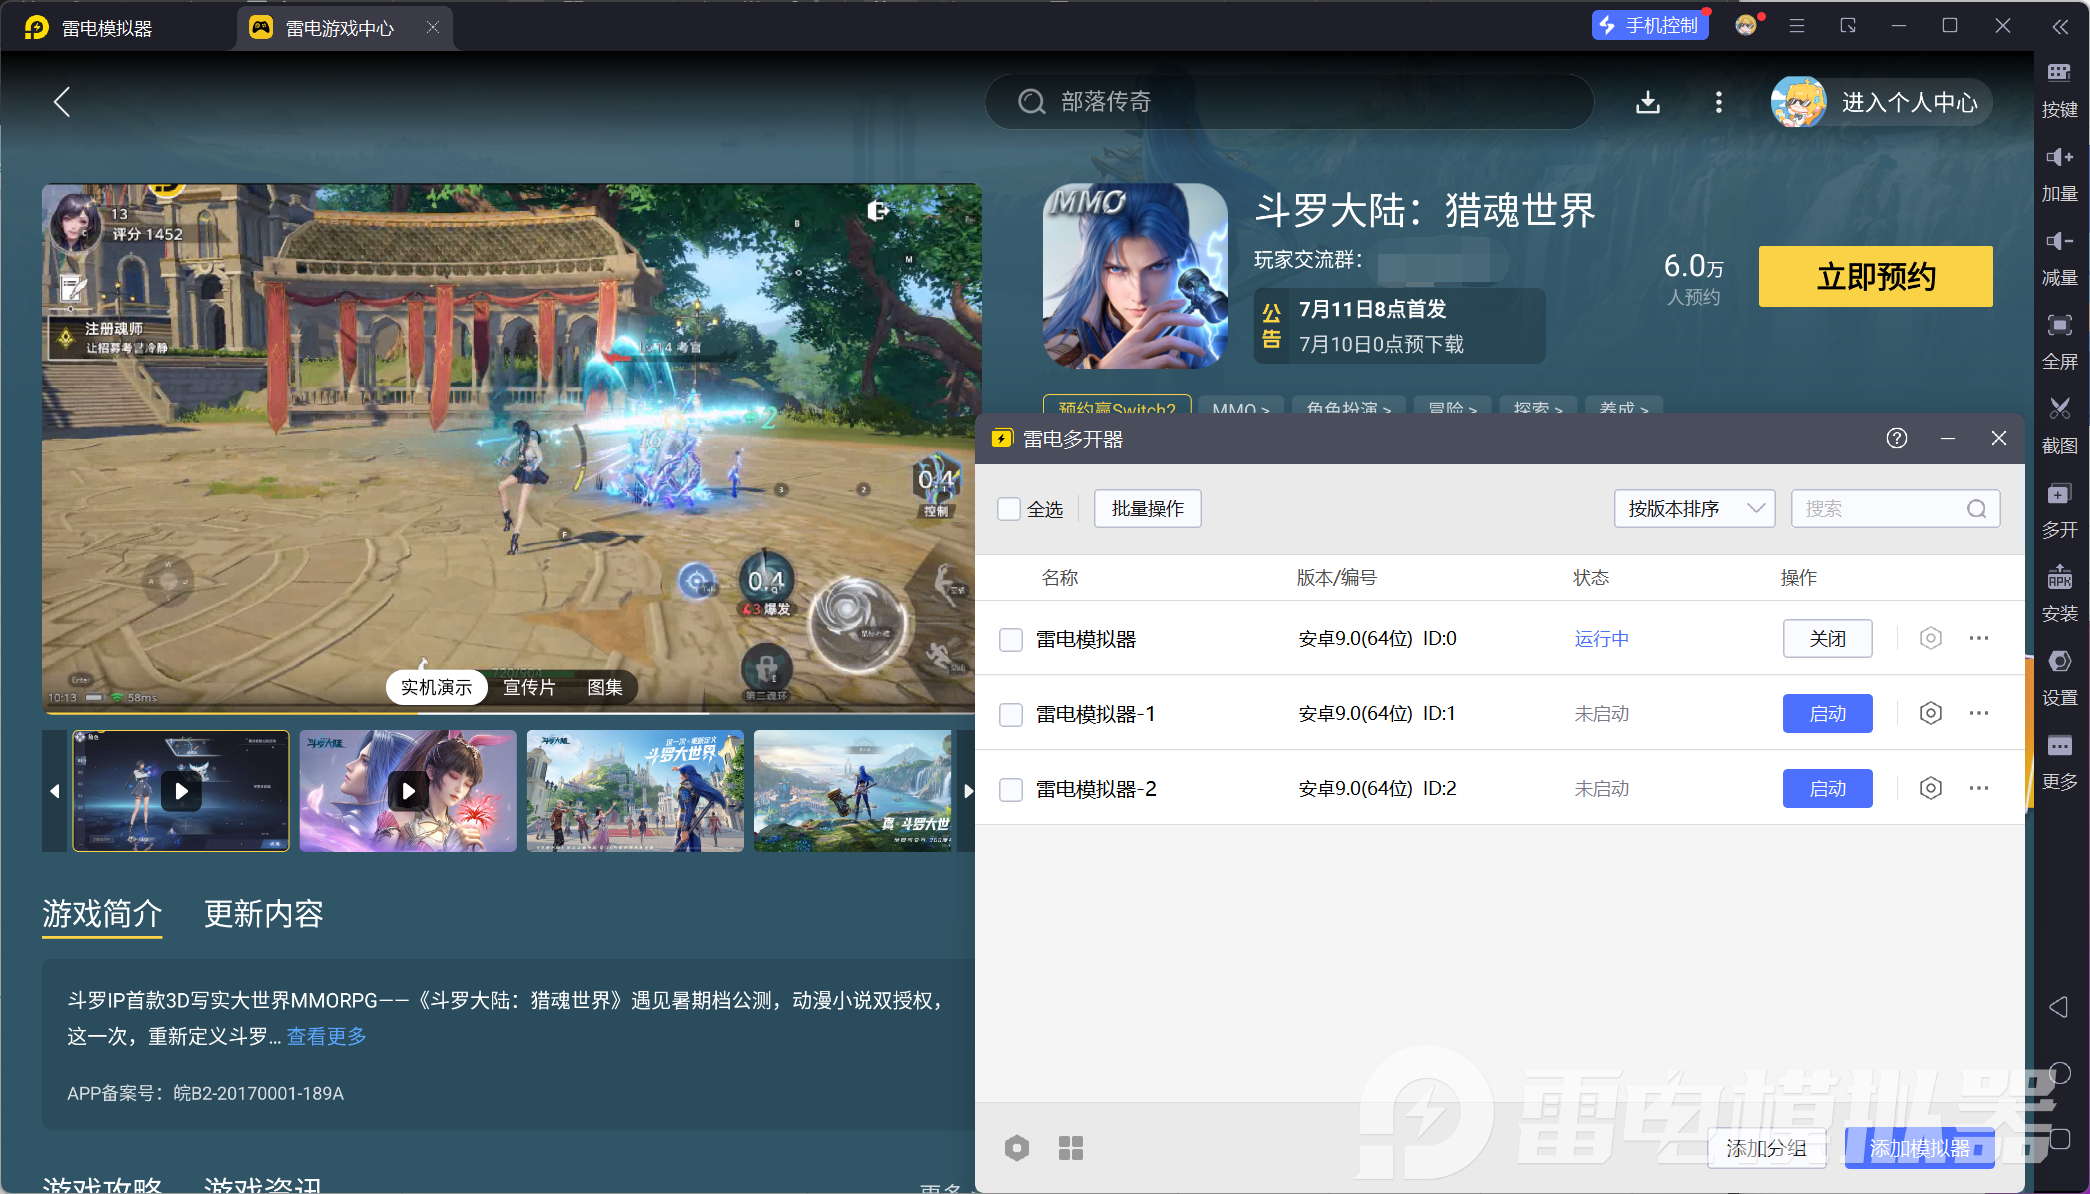Click the volume up sidebar icon

2059,157
